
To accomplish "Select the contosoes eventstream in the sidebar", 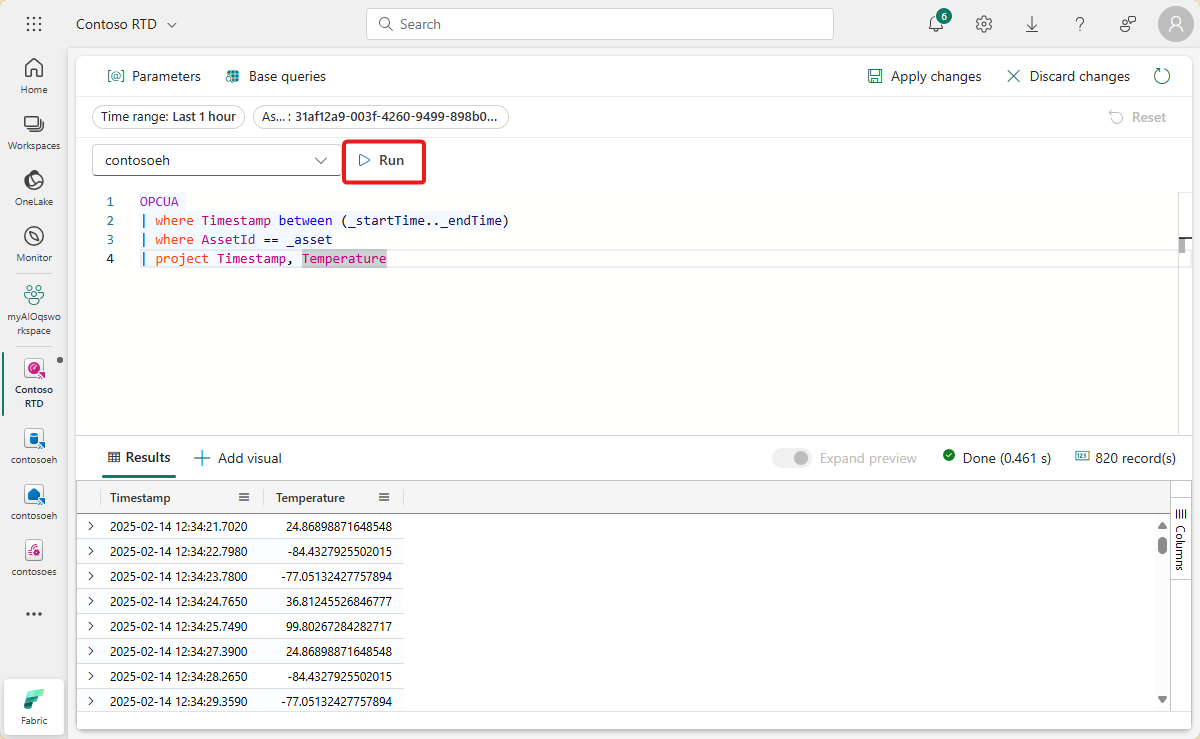I will click(x=33, y=555).
